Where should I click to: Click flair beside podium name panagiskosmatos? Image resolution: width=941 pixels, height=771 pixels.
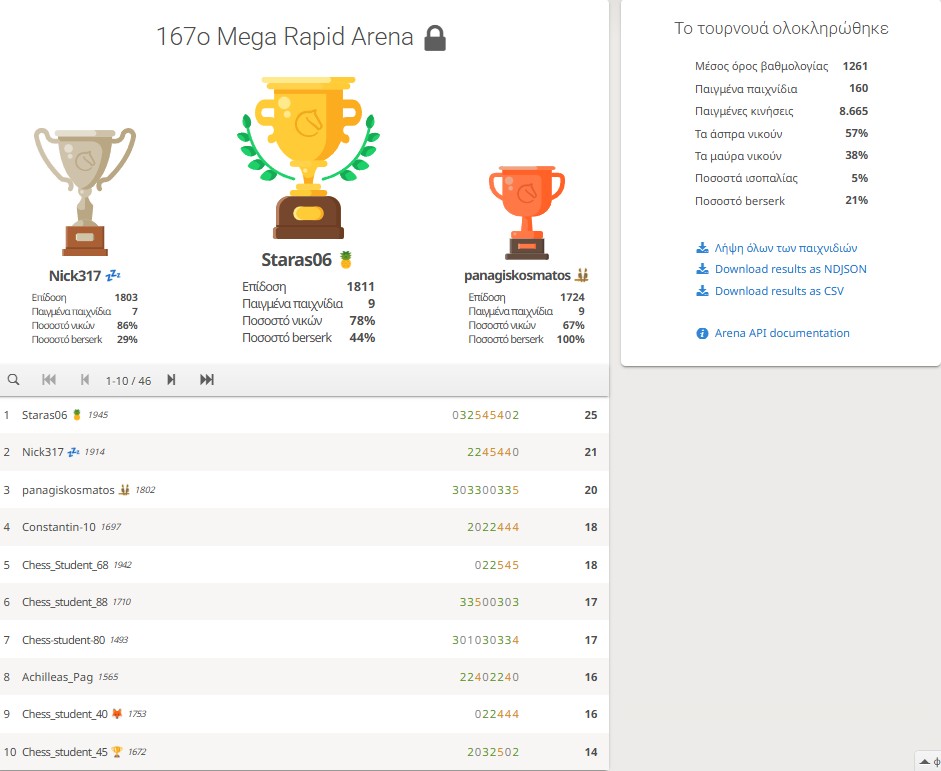[x=582, y=275]
